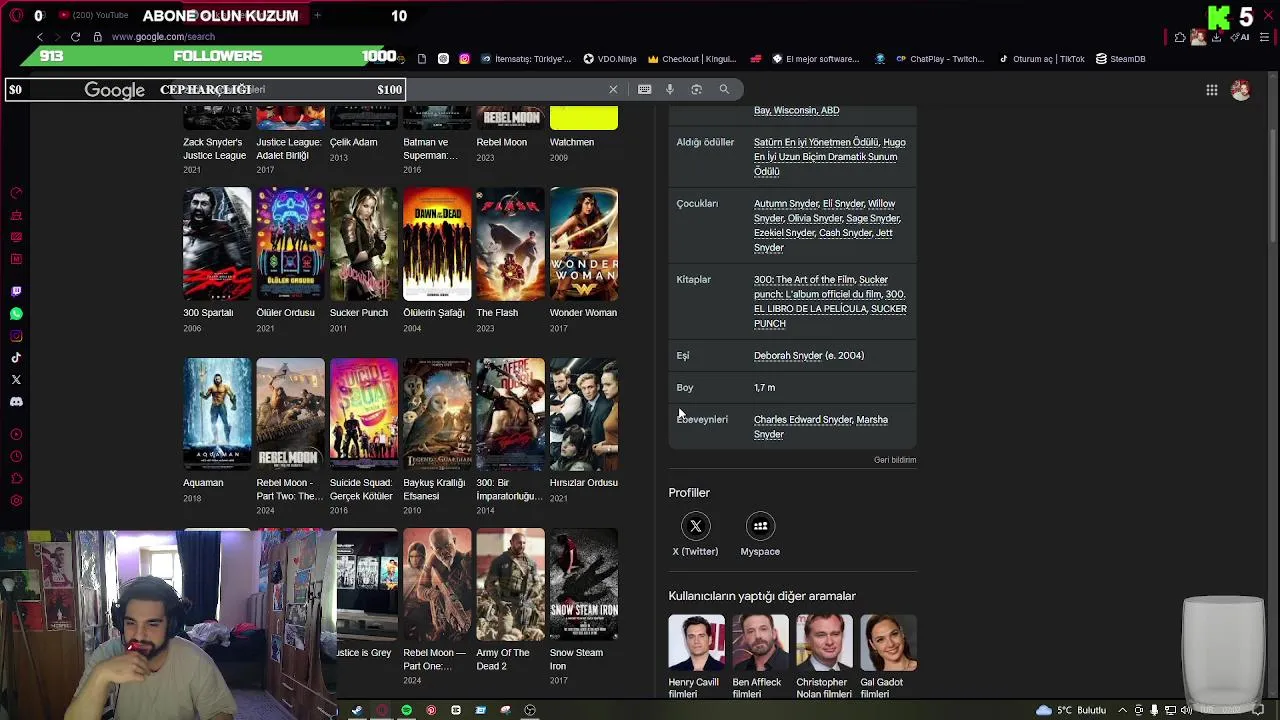Open Ben Affleck filmleri search
This screenshot has width=1280, height=720.
(x=760, y=657)
